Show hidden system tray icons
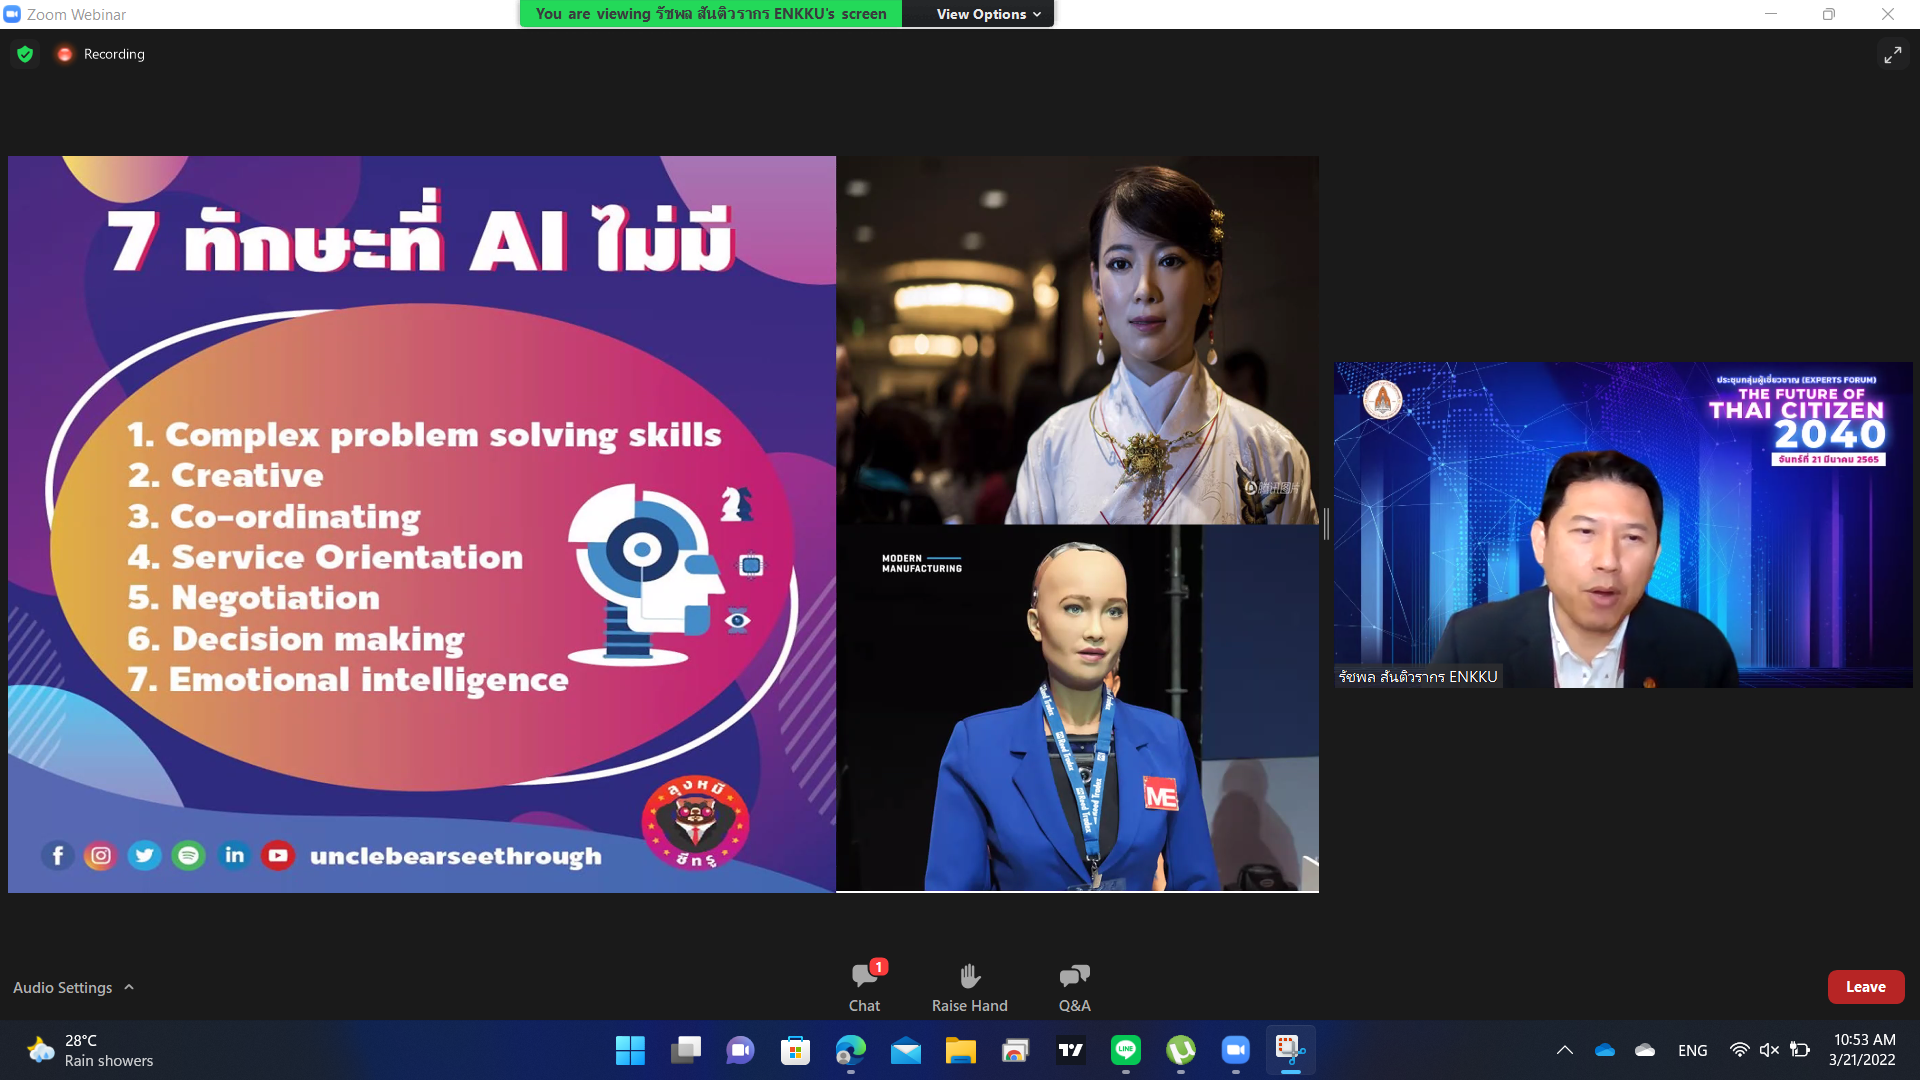This screenshot has height=1080, width=1920. pyautogui.click(x=1565, y=1050)
